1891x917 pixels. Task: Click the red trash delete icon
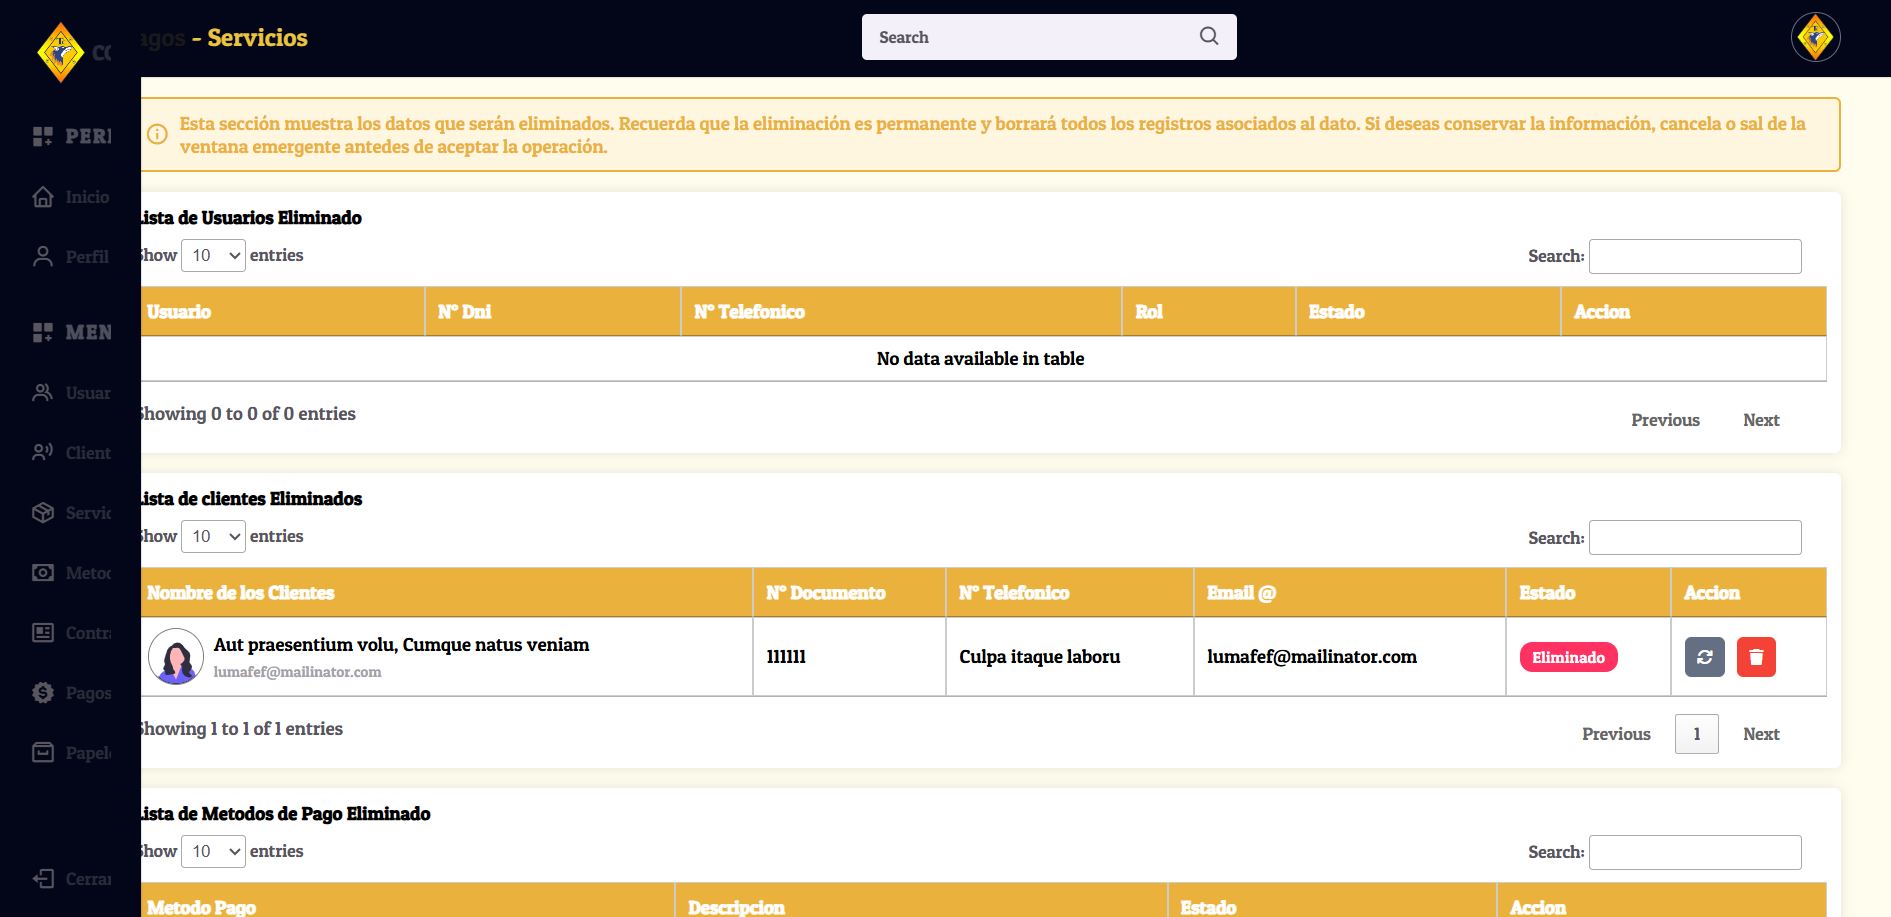click(x=1756, y=657)
